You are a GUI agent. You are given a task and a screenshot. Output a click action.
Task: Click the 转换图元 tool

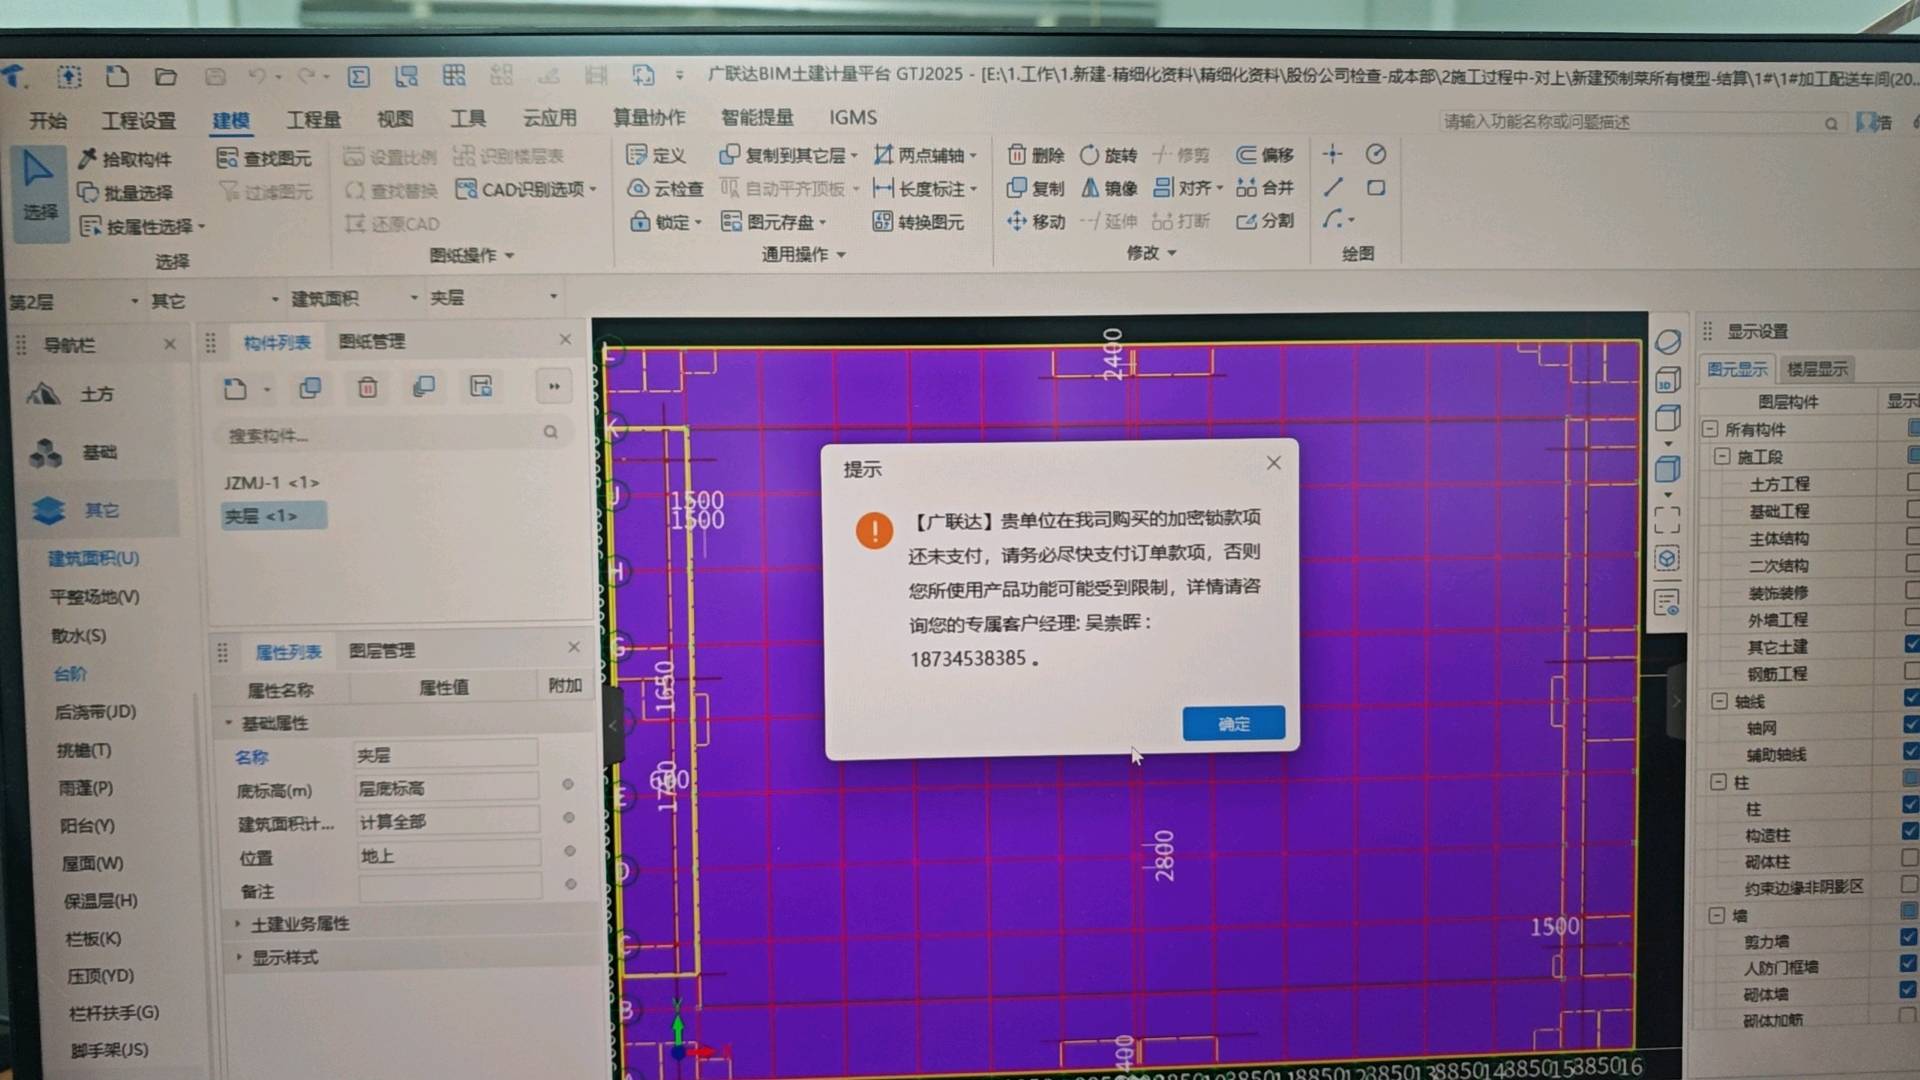[919, 222]
